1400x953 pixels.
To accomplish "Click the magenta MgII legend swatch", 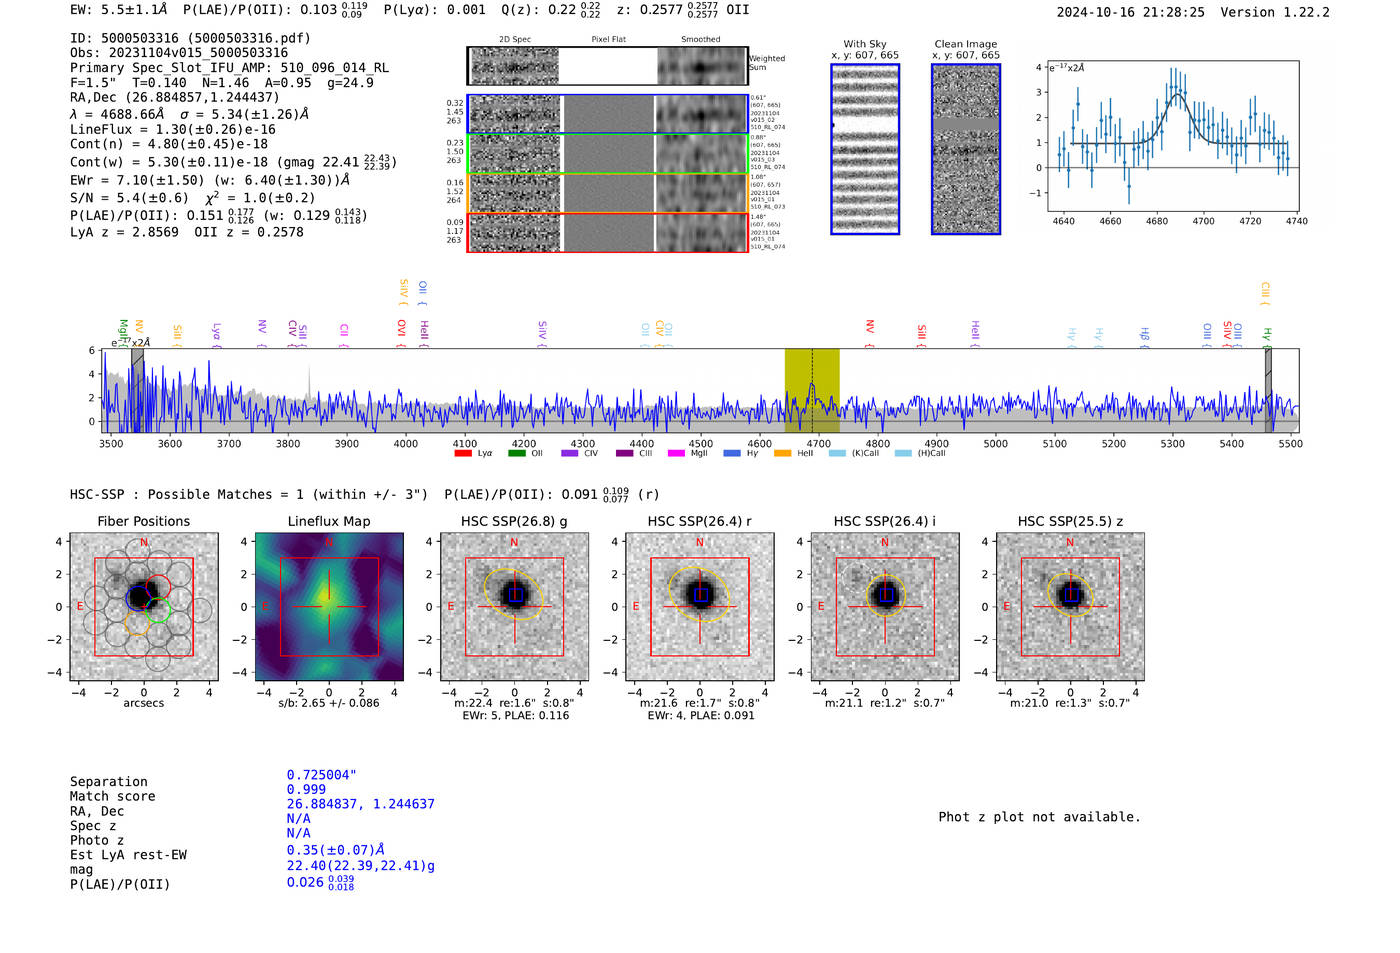I will pos(677,454).
